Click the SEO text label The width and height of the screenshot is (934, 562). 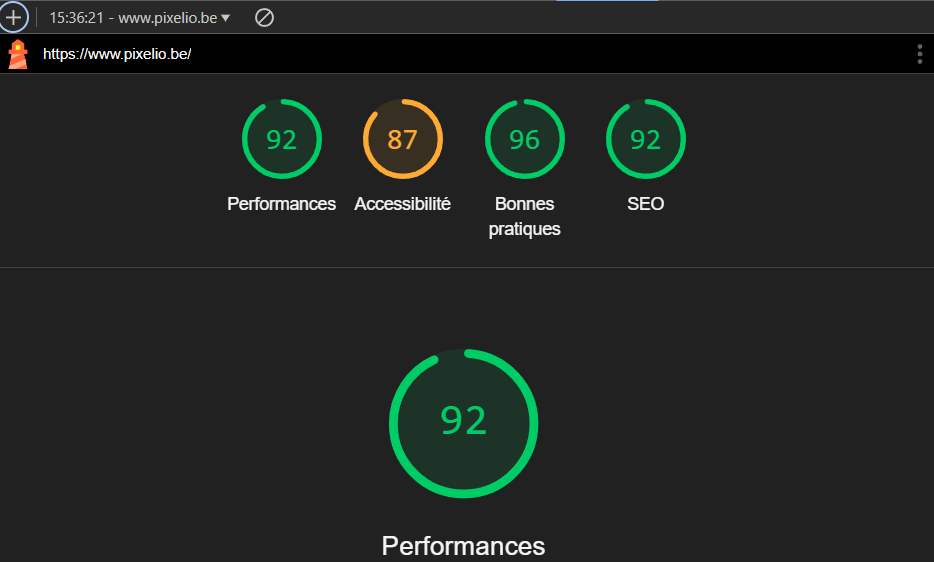tap(645, 204)
